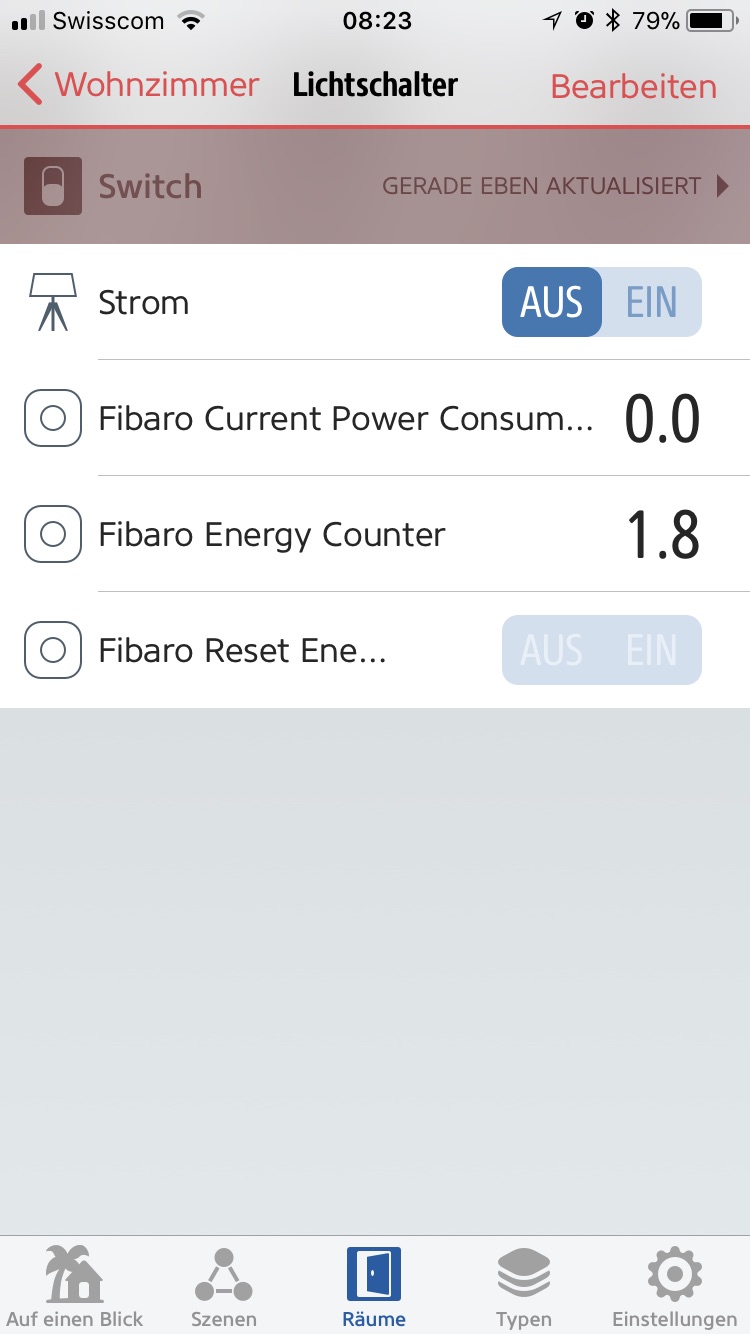Set Fibaro Reset toggle to EIN
This screenshot has width=750, height=1334.
click(652, 650)
